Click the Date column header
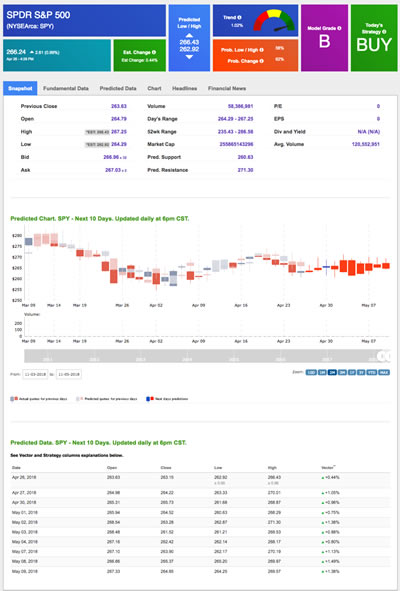Image resolution: width=400 pixels, height=591 pixels. point(16,468)
